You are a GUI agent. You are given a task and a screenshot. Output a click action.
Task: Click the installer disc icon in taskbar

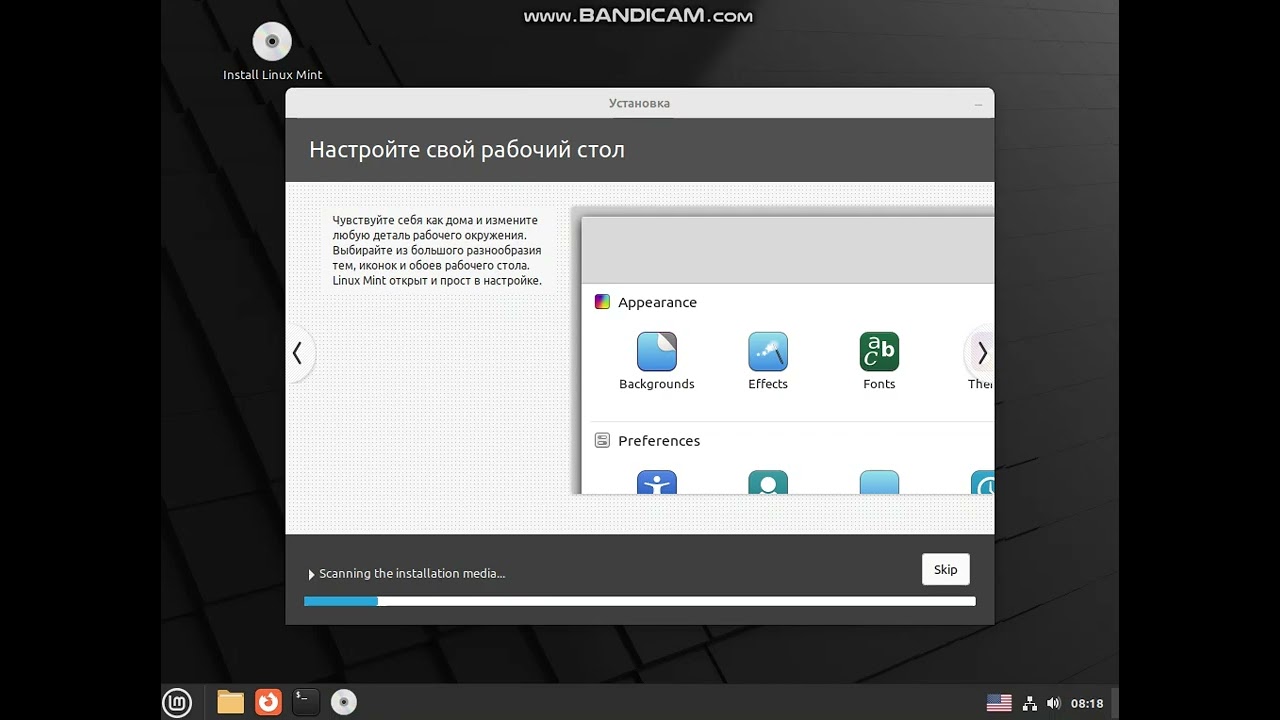pos(343,703)
